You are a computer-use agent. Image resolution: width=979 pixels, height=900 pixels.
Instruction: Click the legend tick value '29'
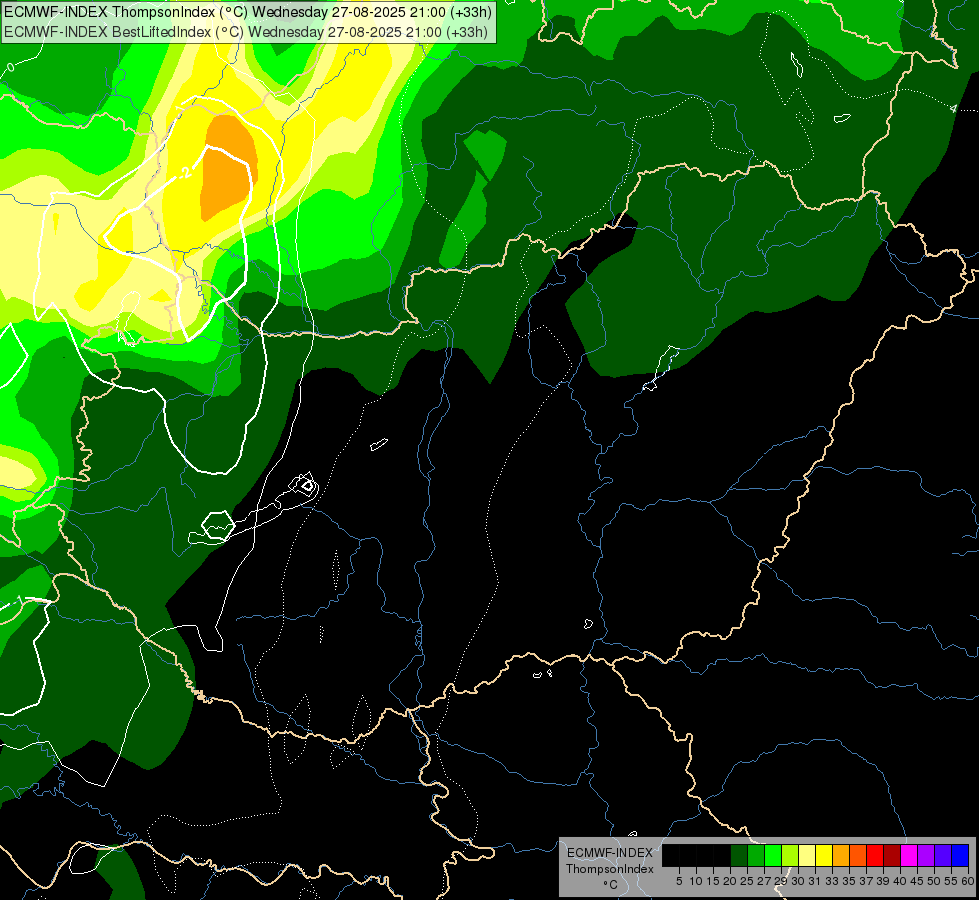[780, 881]
